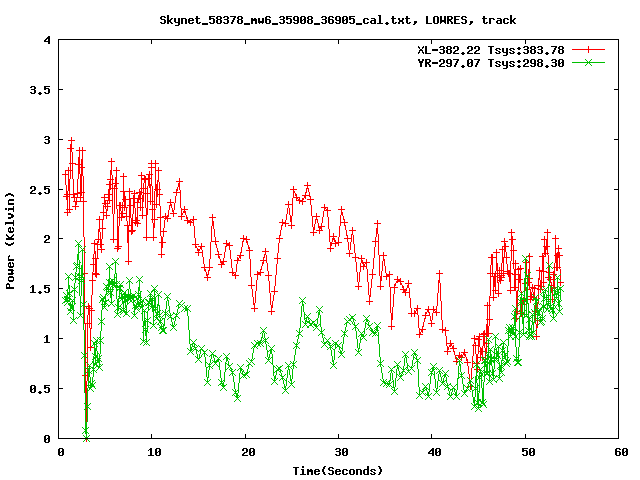Click the x-axis tick label 10

[x=154, y=452]
